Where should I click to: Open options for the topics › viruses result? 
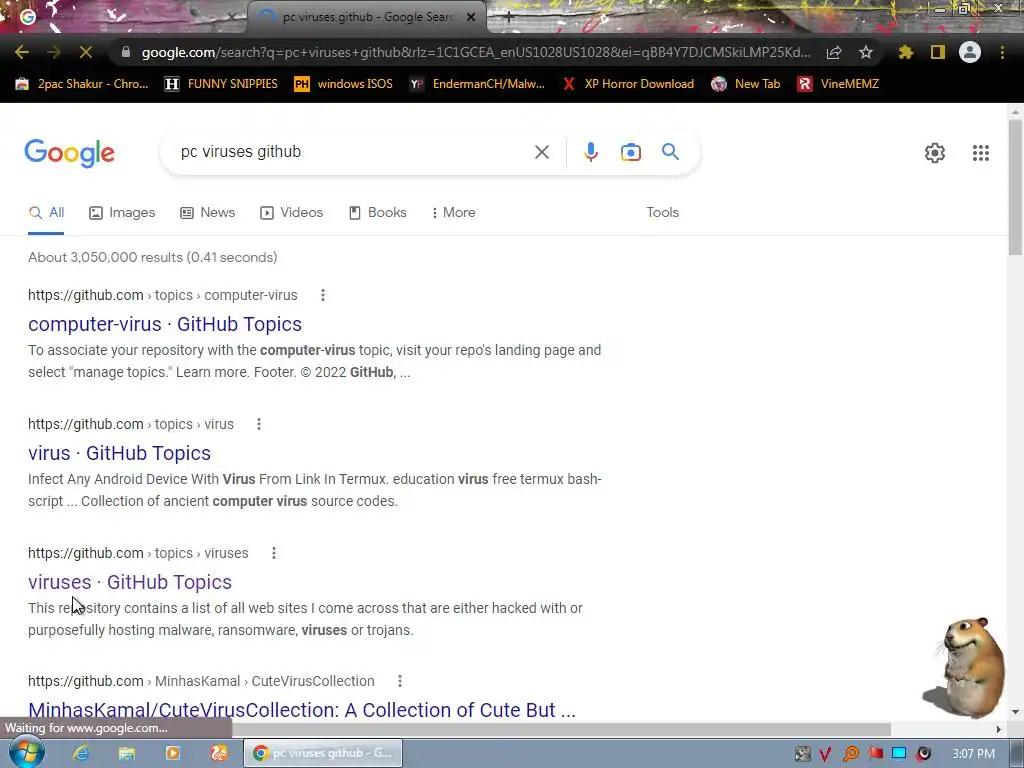pos(274,553)
